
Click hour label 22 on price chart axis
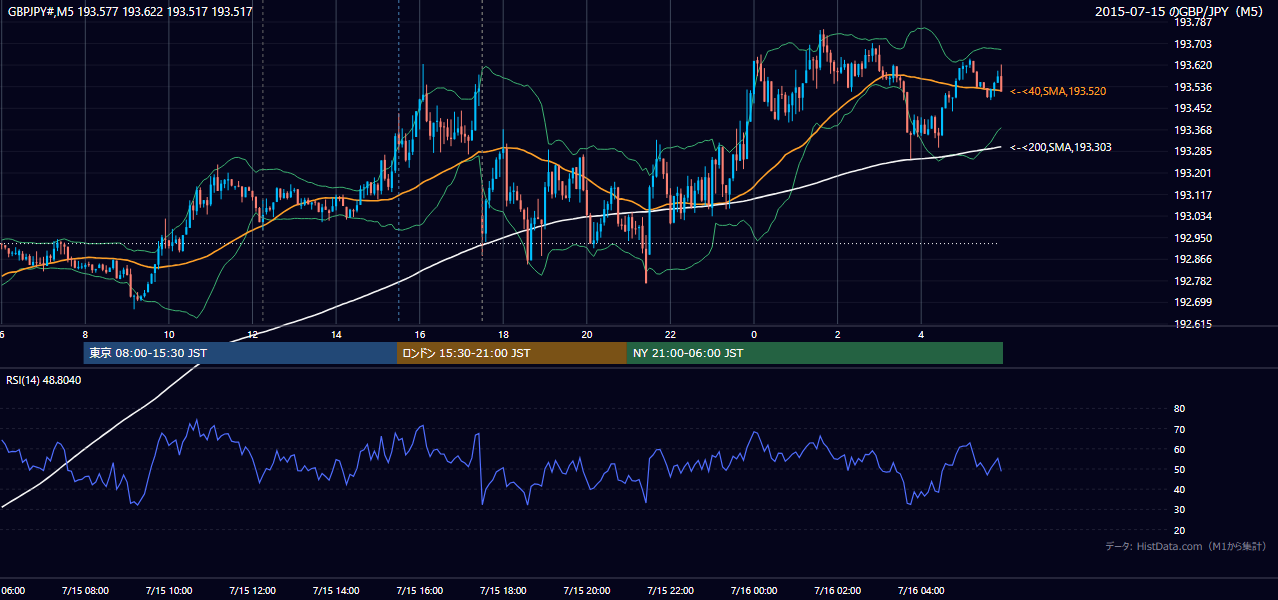pos(670,334)
